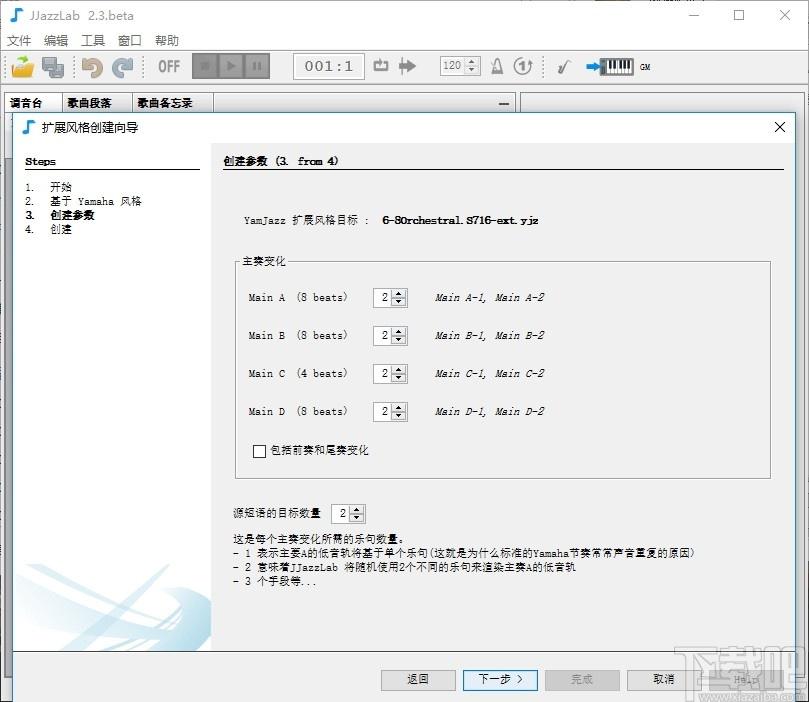
Task: Open MIDI keyboard output settings icon
Action: pyautogui.click(x=609, y=66)
